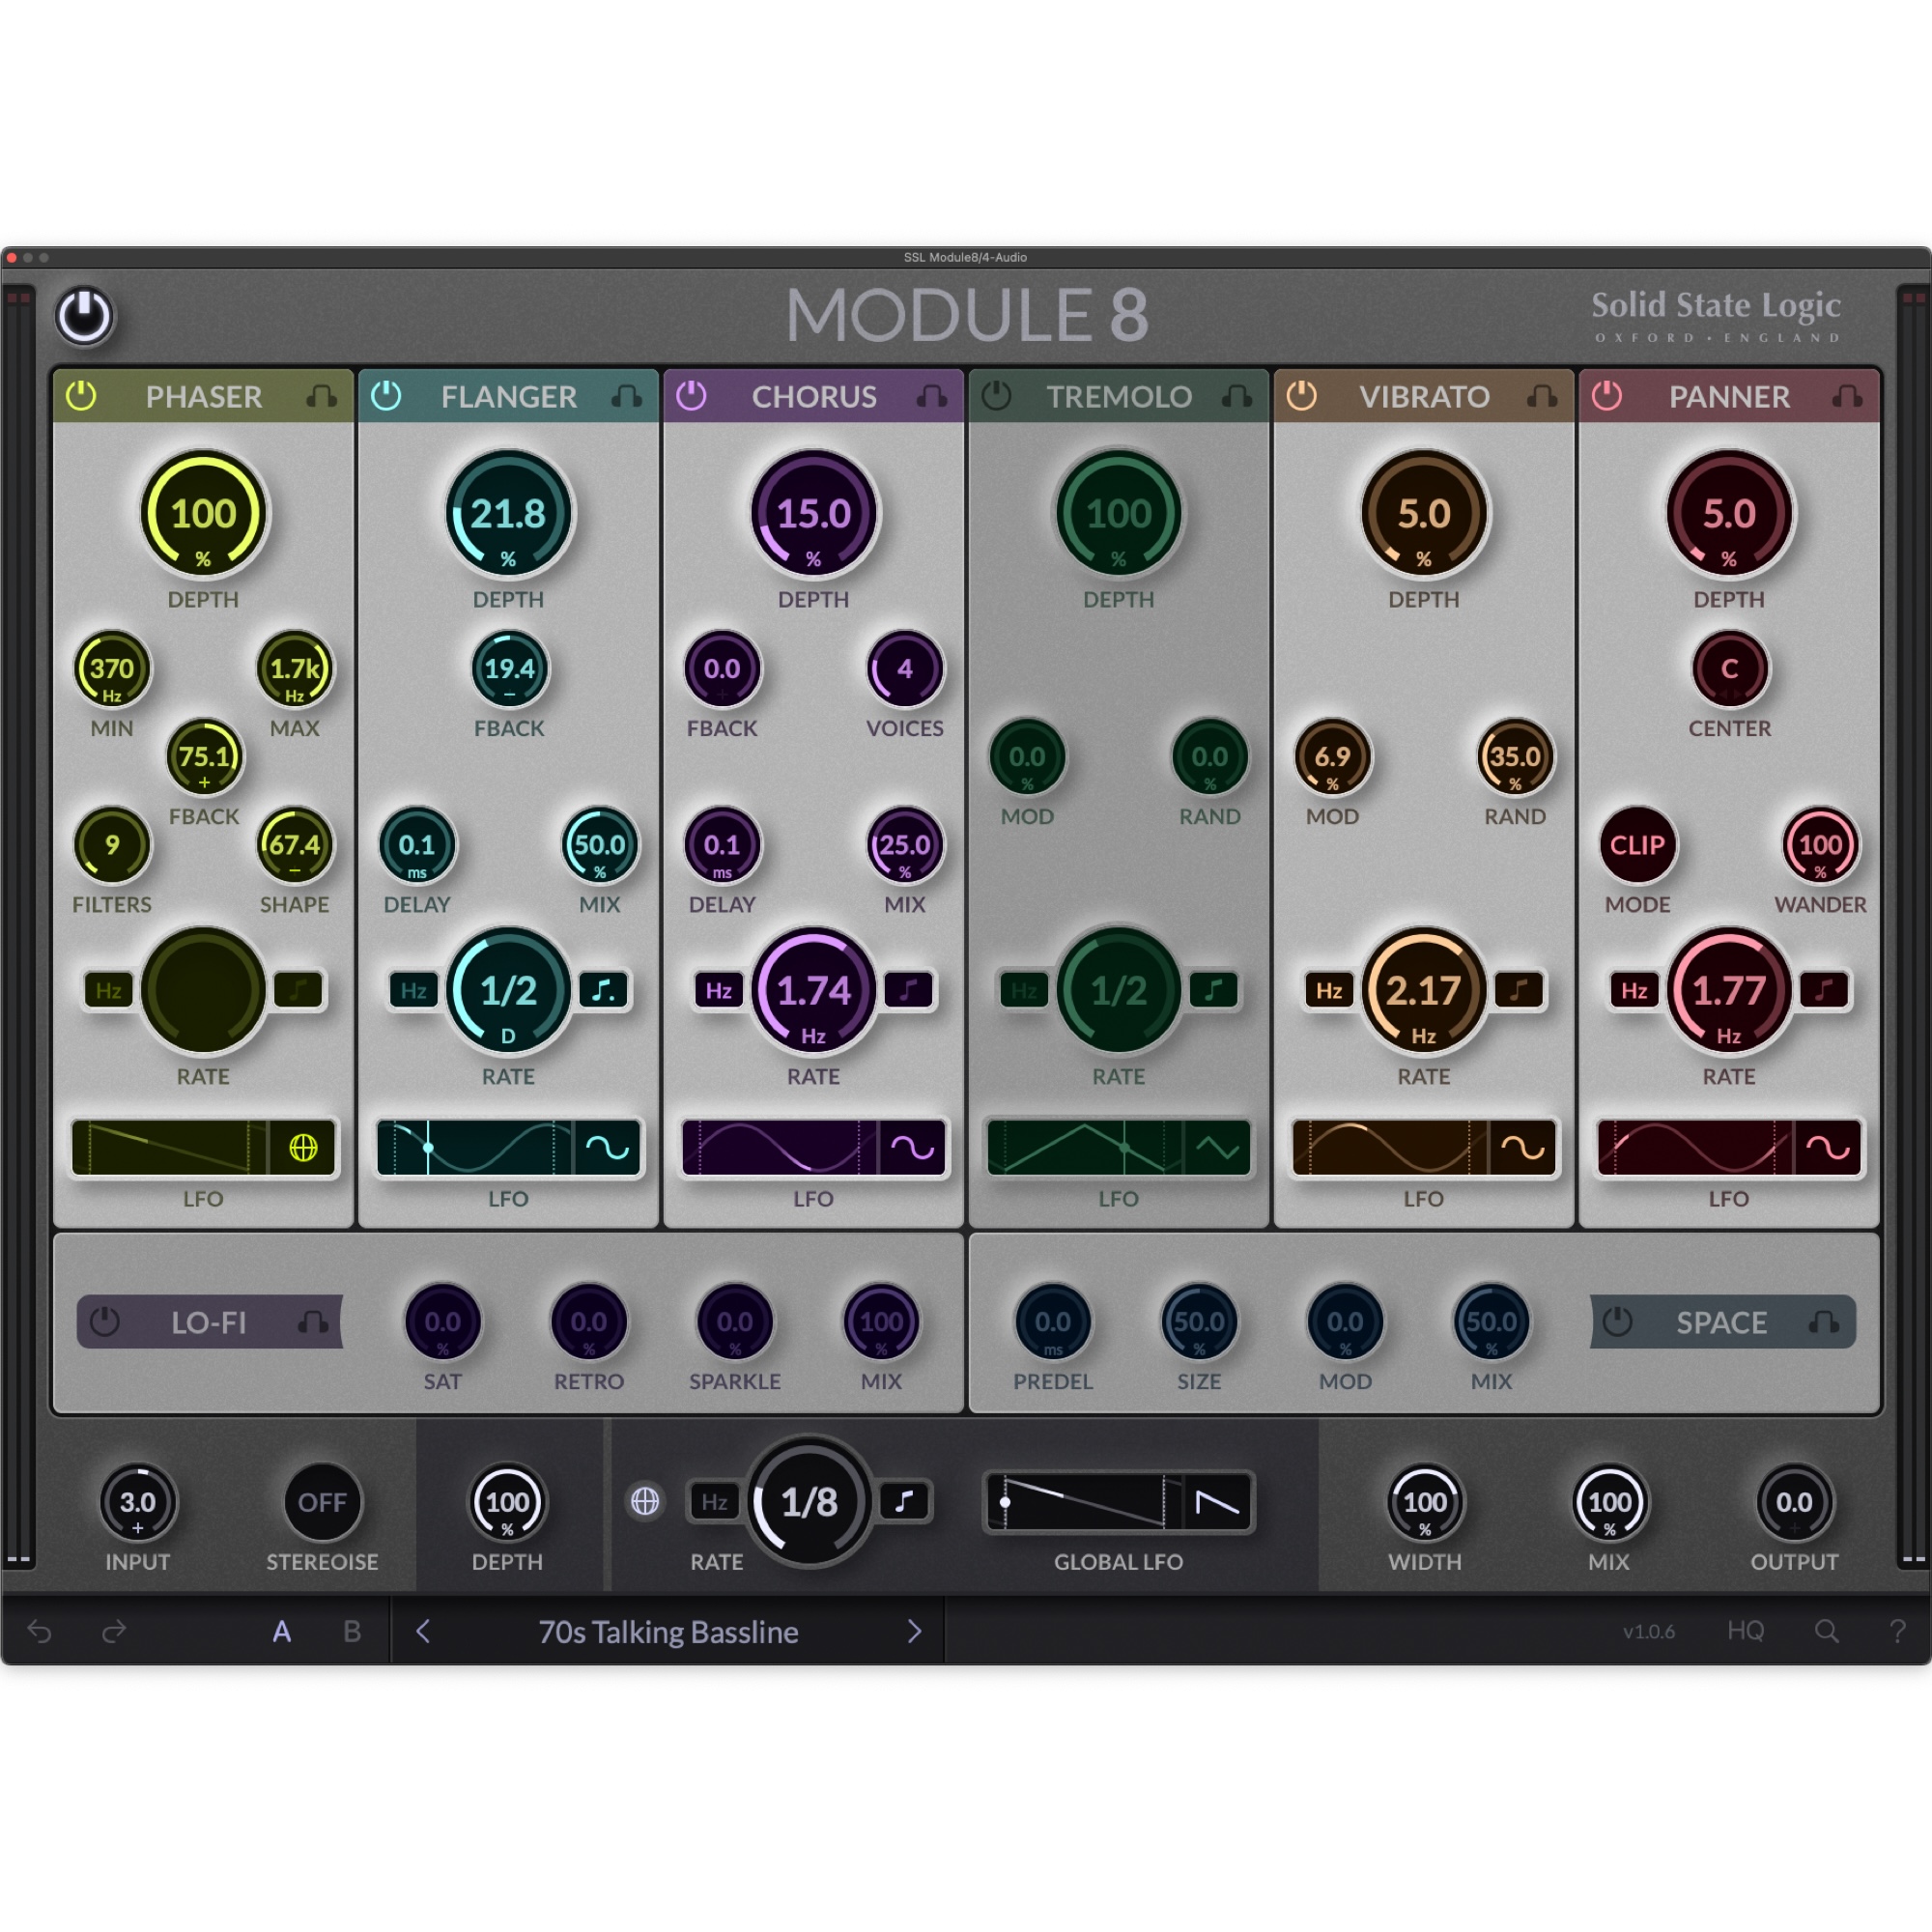Screen dimensions: 1932x1932
Task: Solo the Phaser module via its headphone icon
Action: [x=322, y=397]
